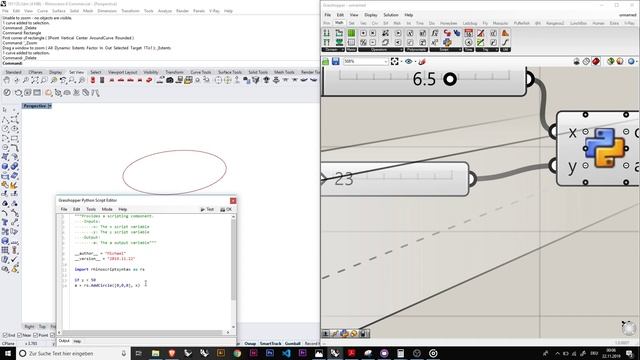Click the f(x) expression icon in Script group
The image size is (640, 360).
pos(435,33)
